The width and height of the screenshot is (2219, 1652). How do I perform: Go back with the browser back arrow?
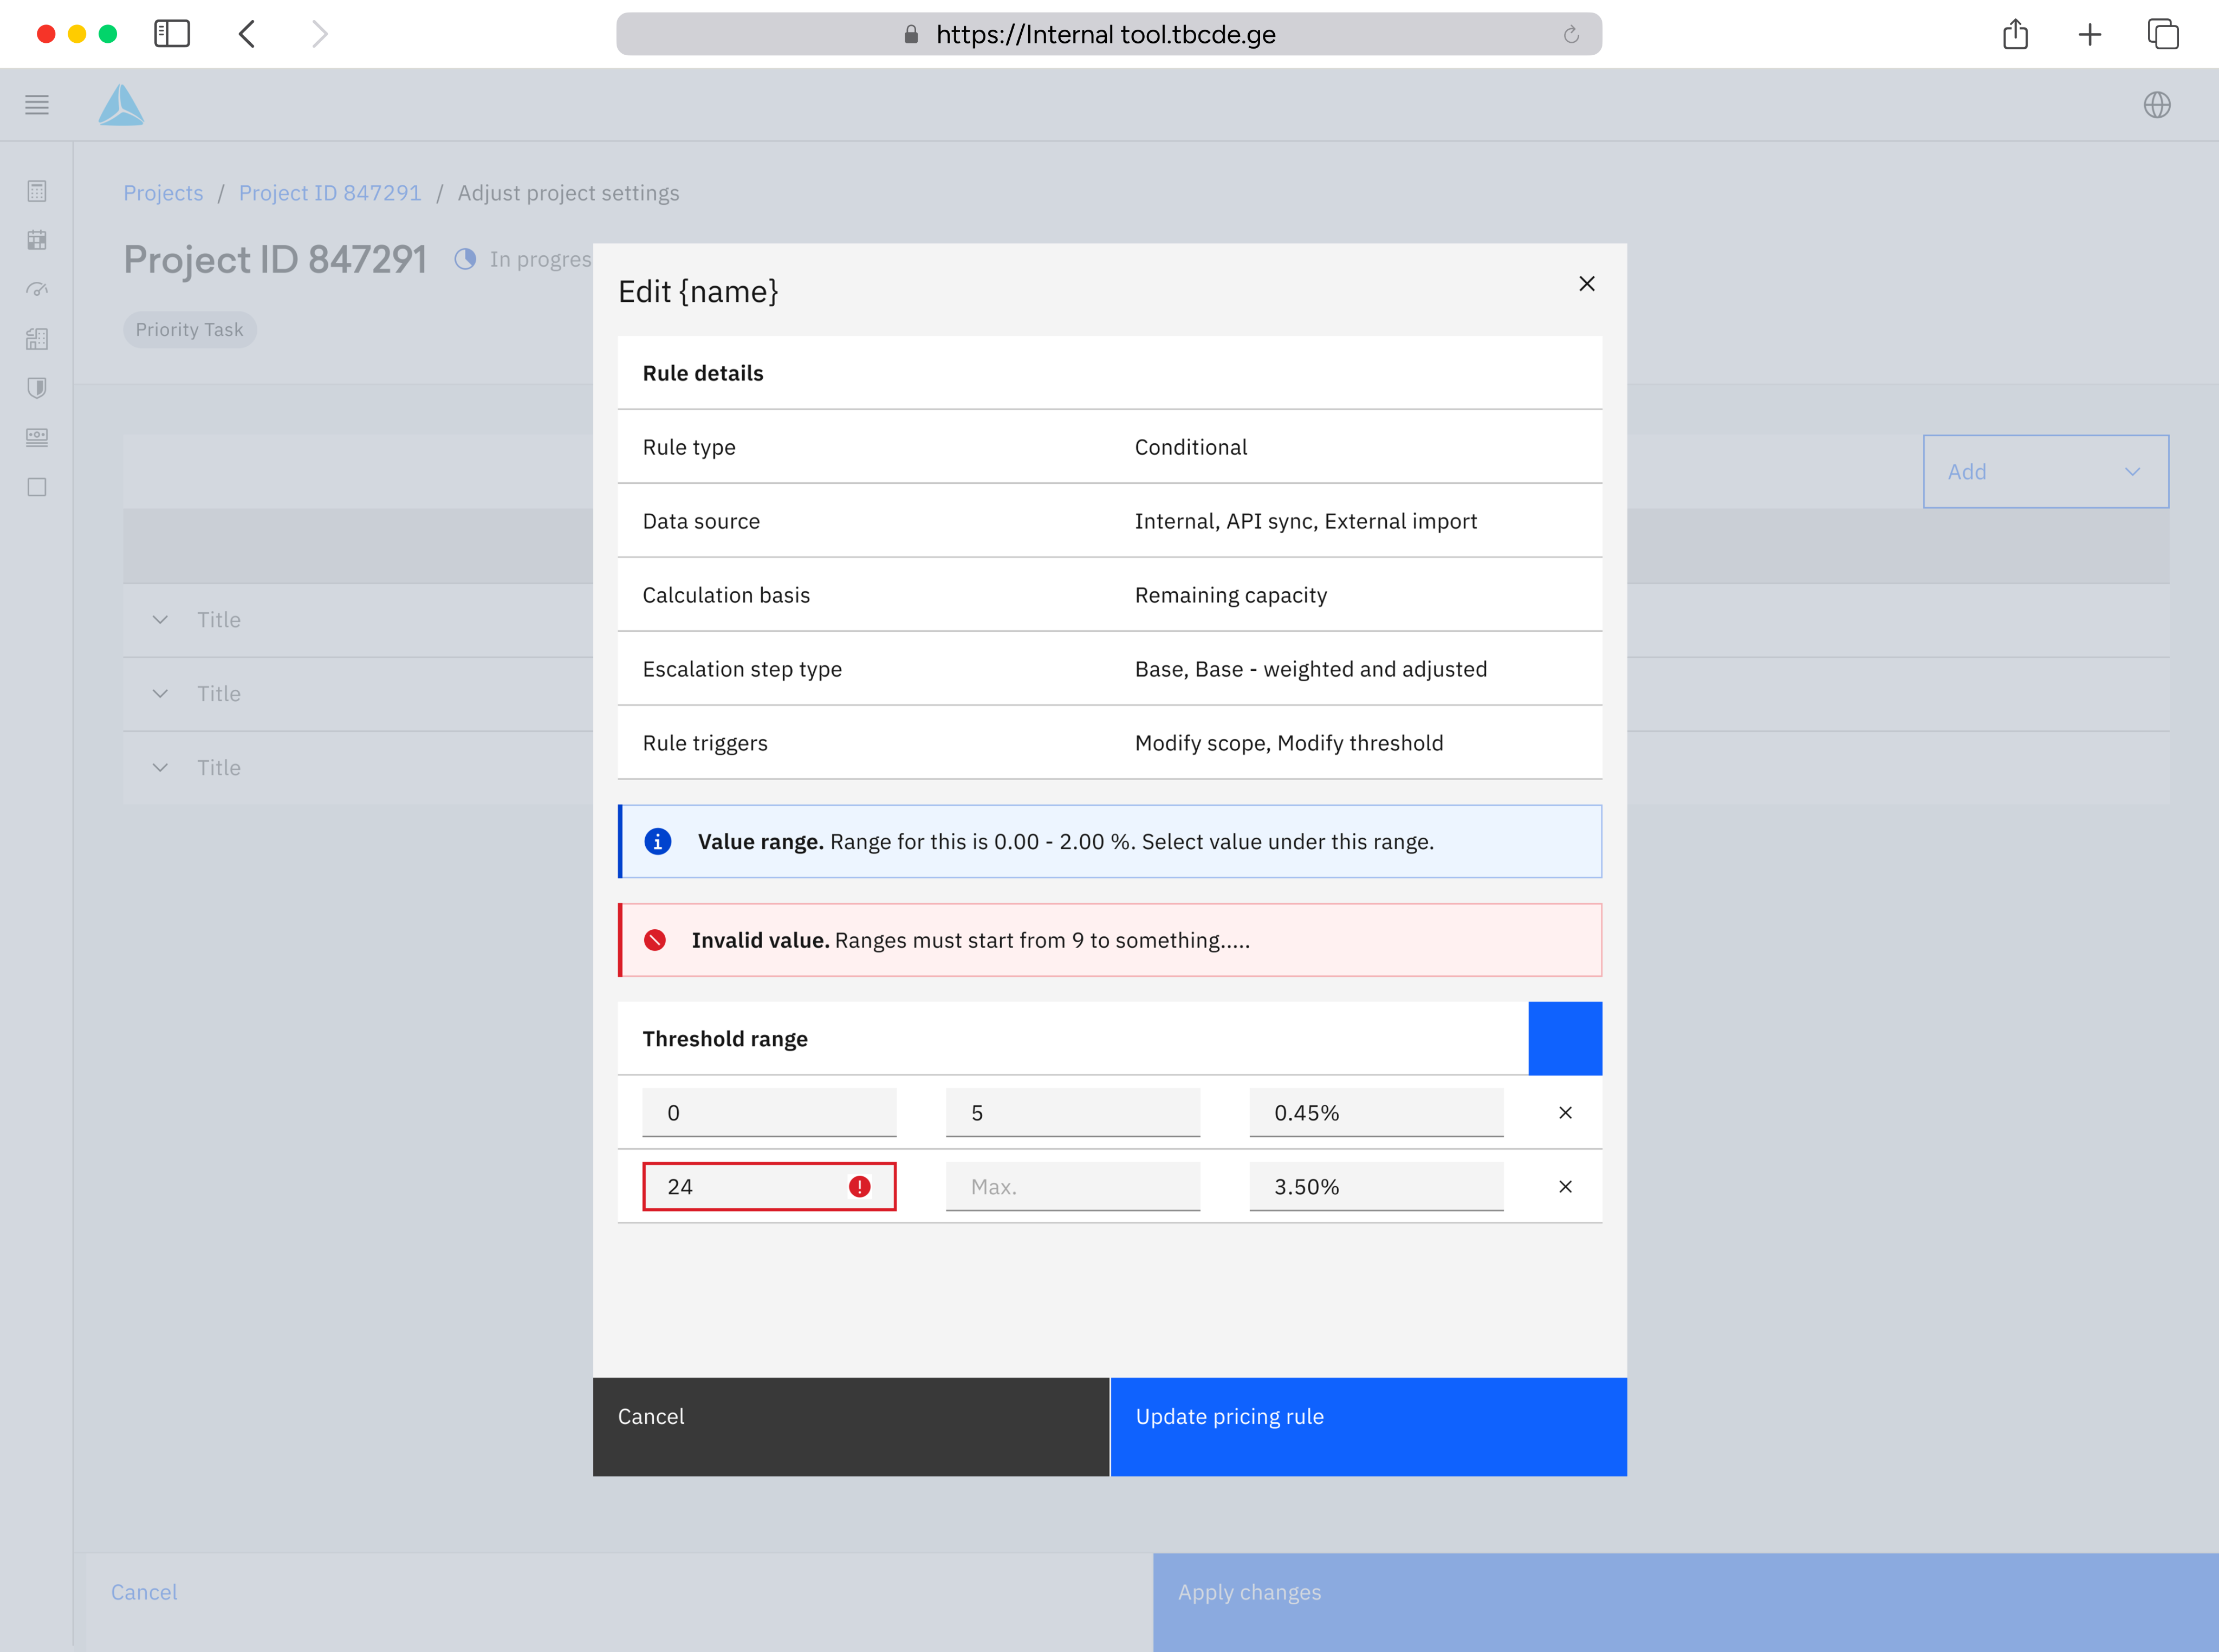point(247,34)
